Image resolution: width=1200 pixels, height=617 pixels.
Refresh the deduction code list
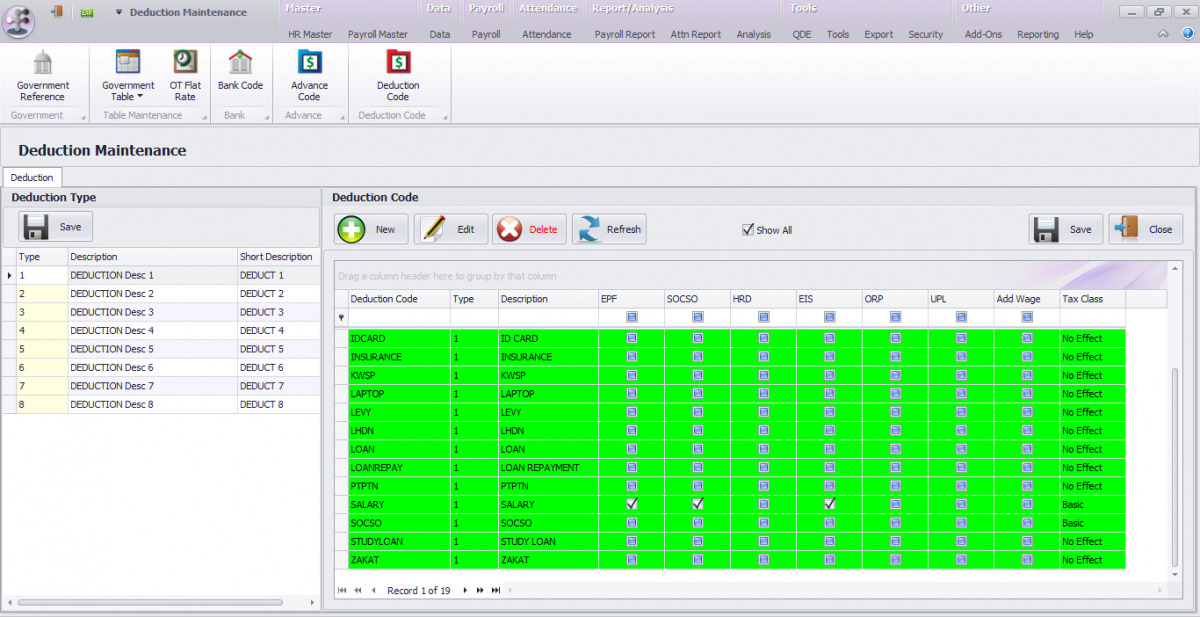pos(609,229)
